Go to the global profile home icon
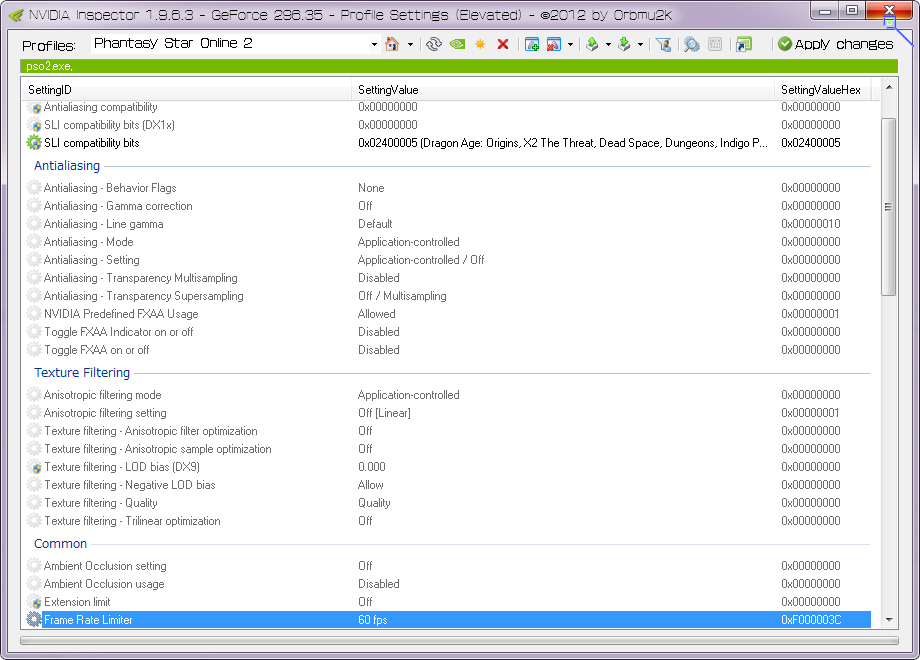Screen dimensions: 920x660 tap(392, 44)
